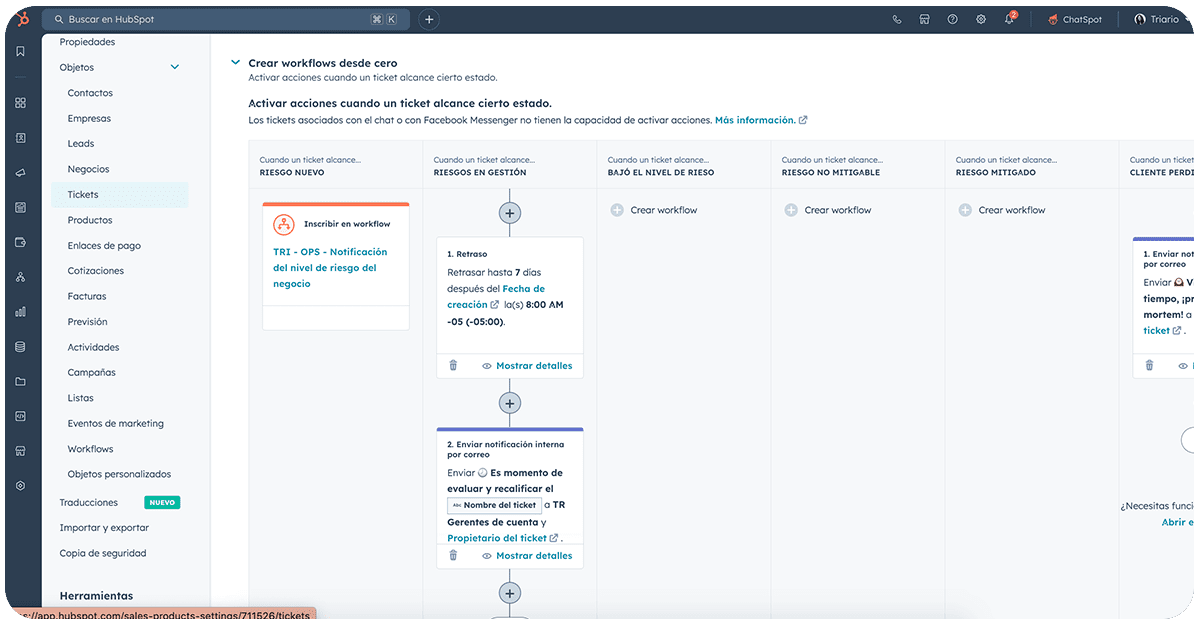
Task: Open Importar y exportar settings
Action: 104,528
